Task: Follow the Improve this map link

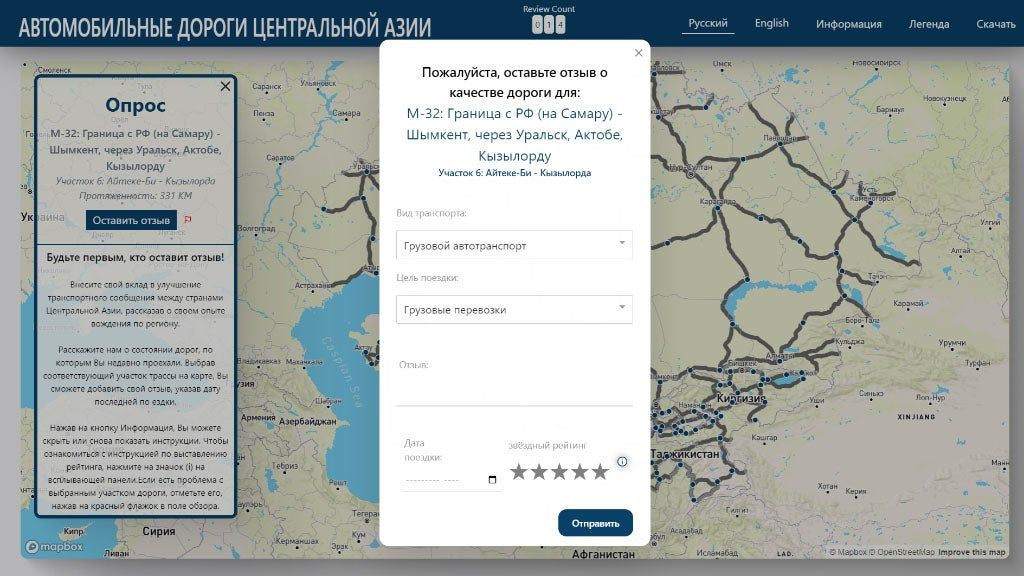Action: coord(974,551)
